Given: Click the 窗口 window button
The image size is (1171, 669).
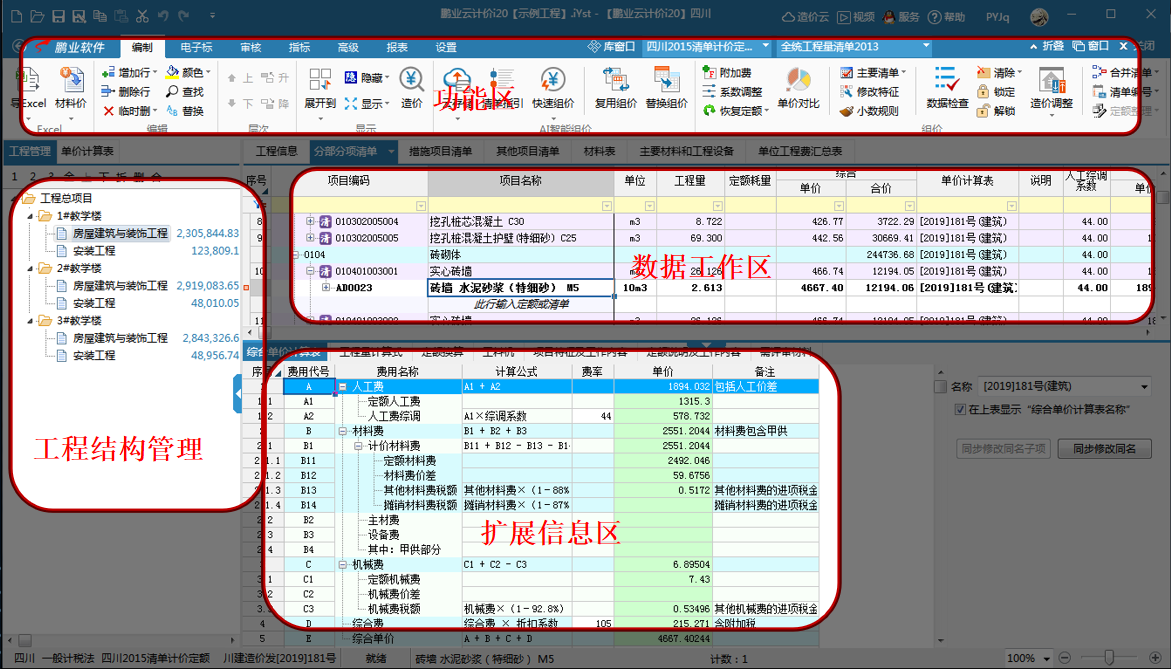Looking at the screenshot, I should (1090, 46).
